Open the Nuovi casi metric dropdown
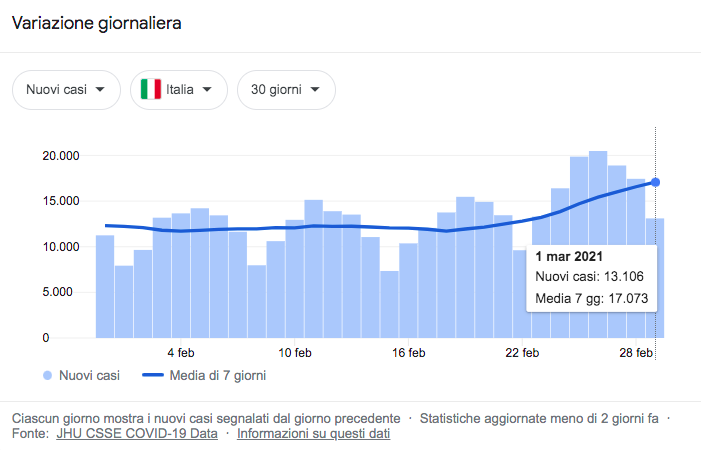 pyautogui.click(x=66, y=90)
